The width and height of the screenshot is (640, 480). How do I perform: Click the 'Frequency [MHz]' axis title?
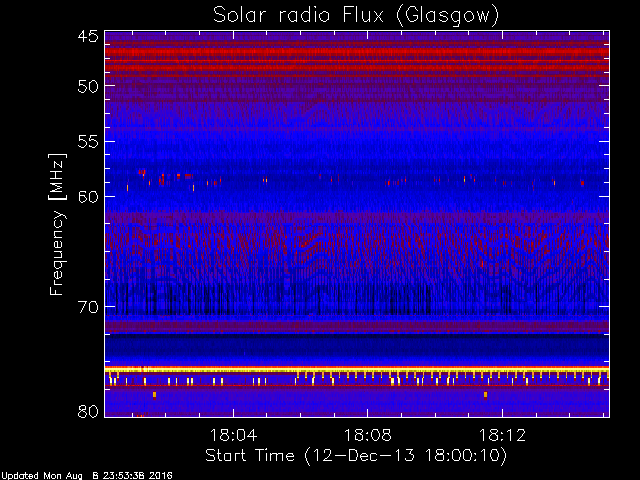point(58,224)
